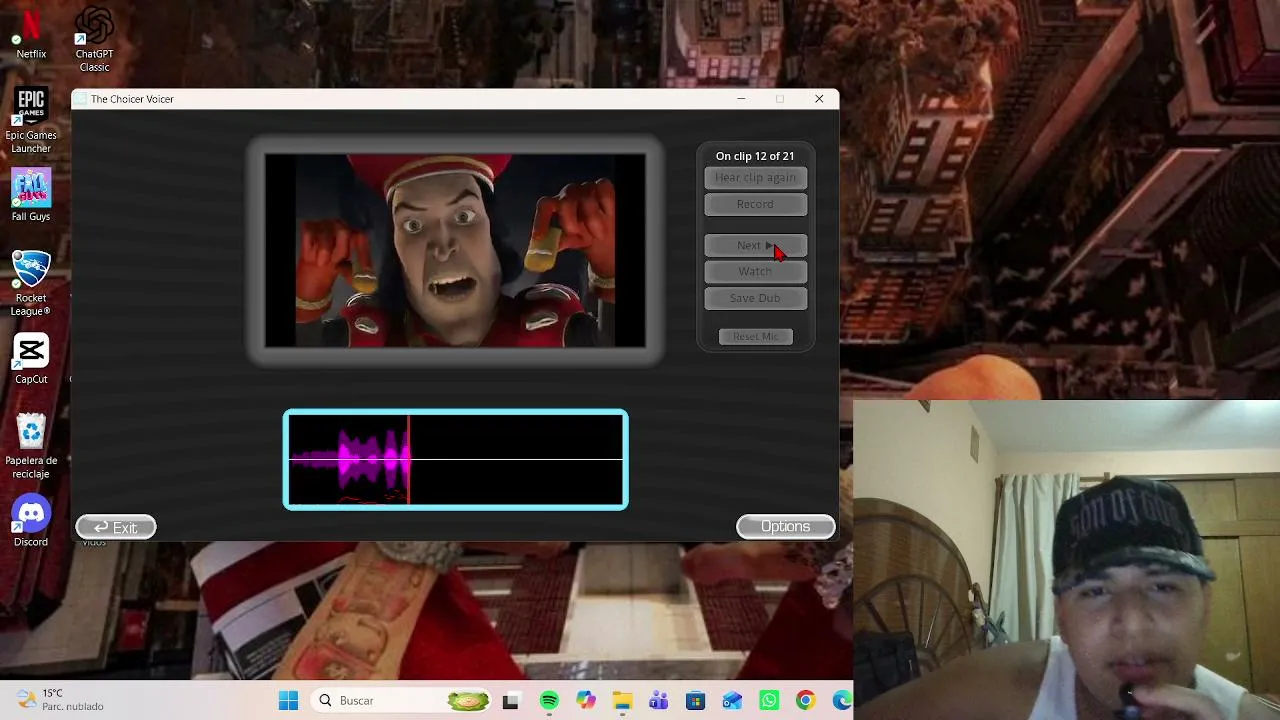Open the Options menu button
Viewport: 1280px width, 720px height.
pos(785,527)
